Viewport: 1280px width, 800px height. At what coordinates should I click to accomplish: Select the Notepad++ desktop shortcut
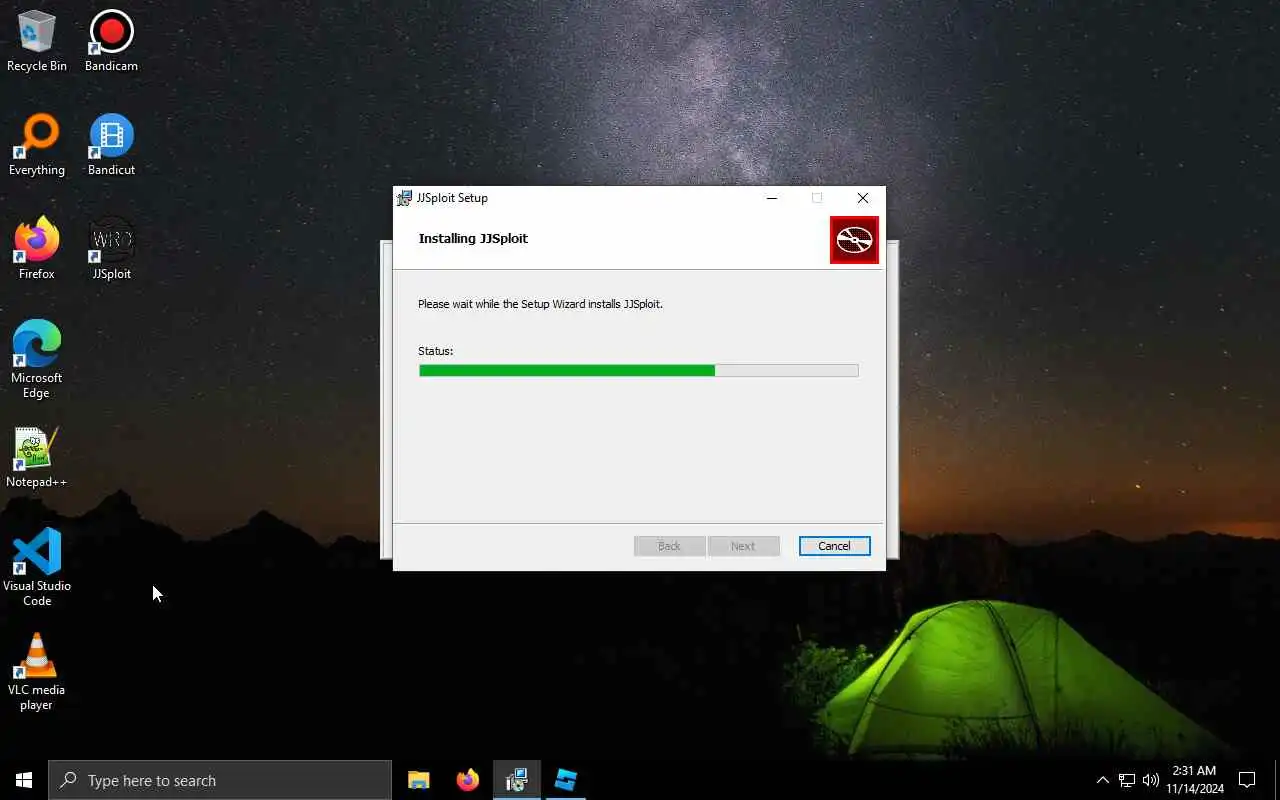[x=37, y=458]
